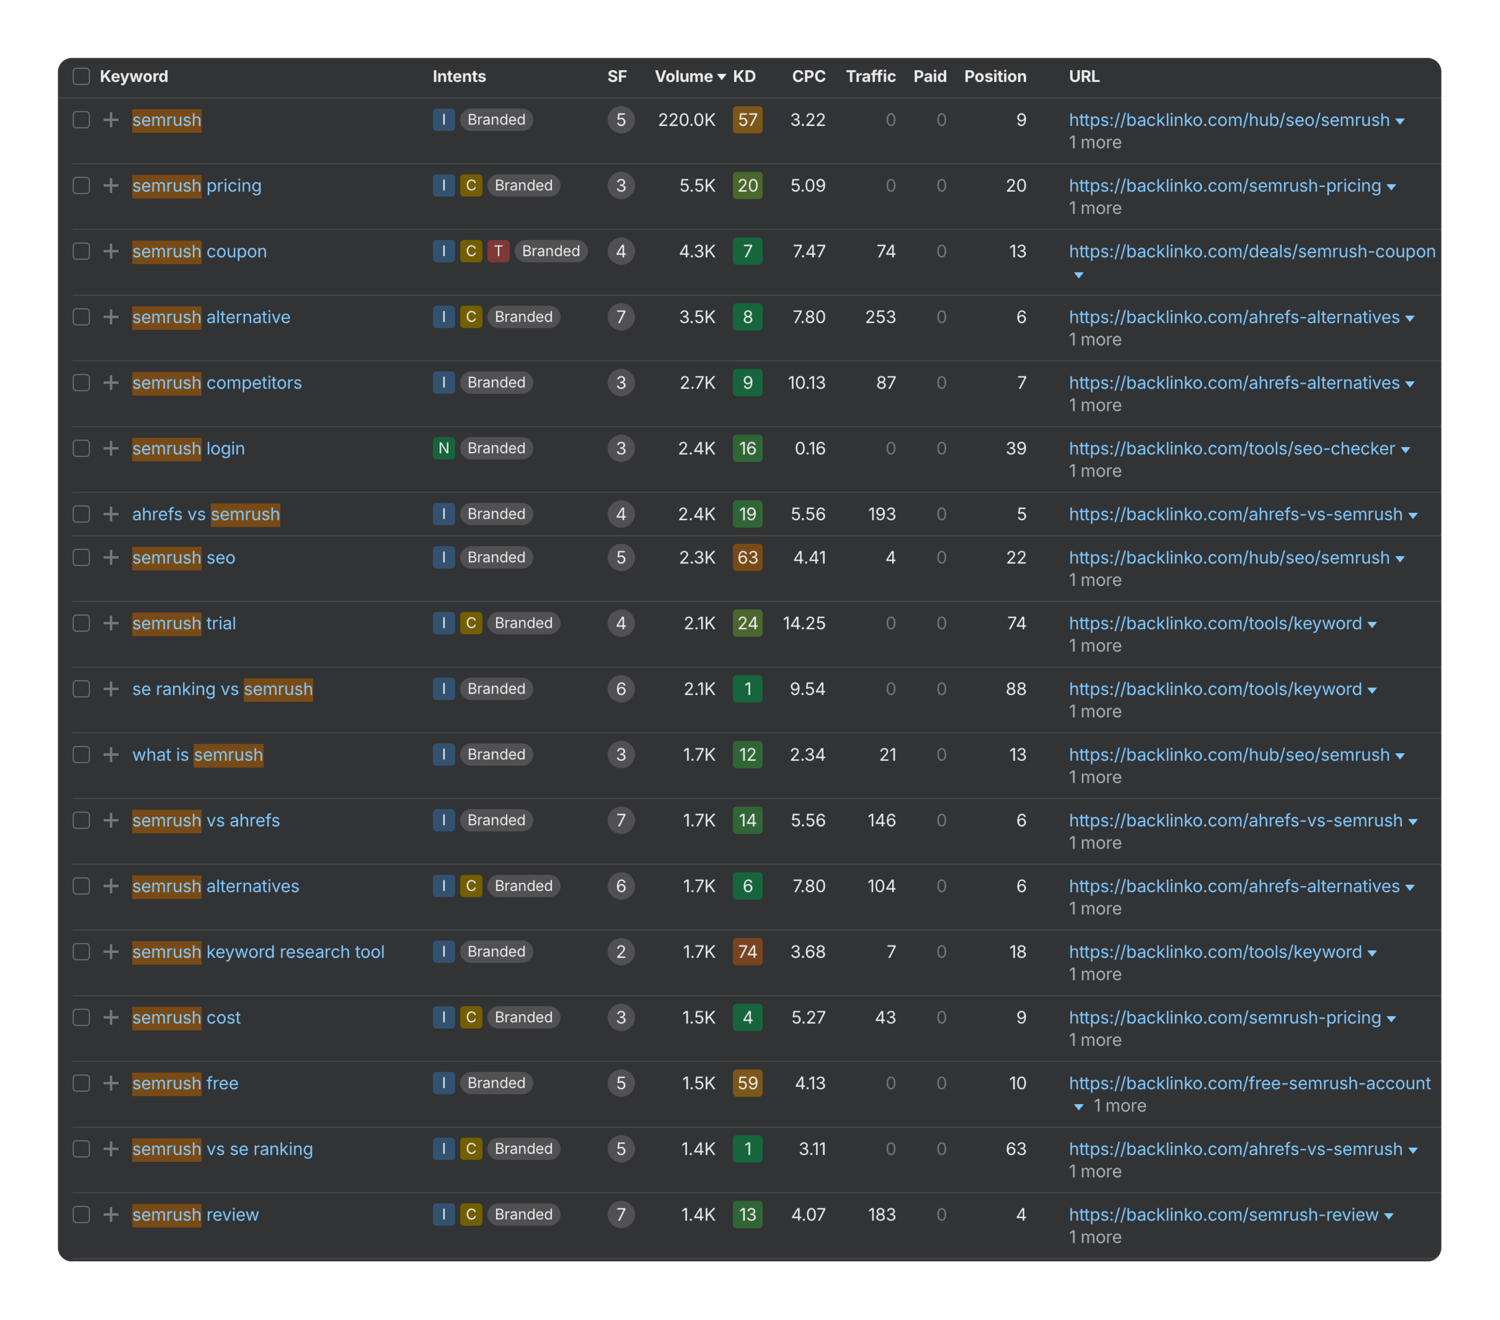Open the 'semrush coupon' keyword link
This screenshot has height=1320, width=1500.
point(199,252)
